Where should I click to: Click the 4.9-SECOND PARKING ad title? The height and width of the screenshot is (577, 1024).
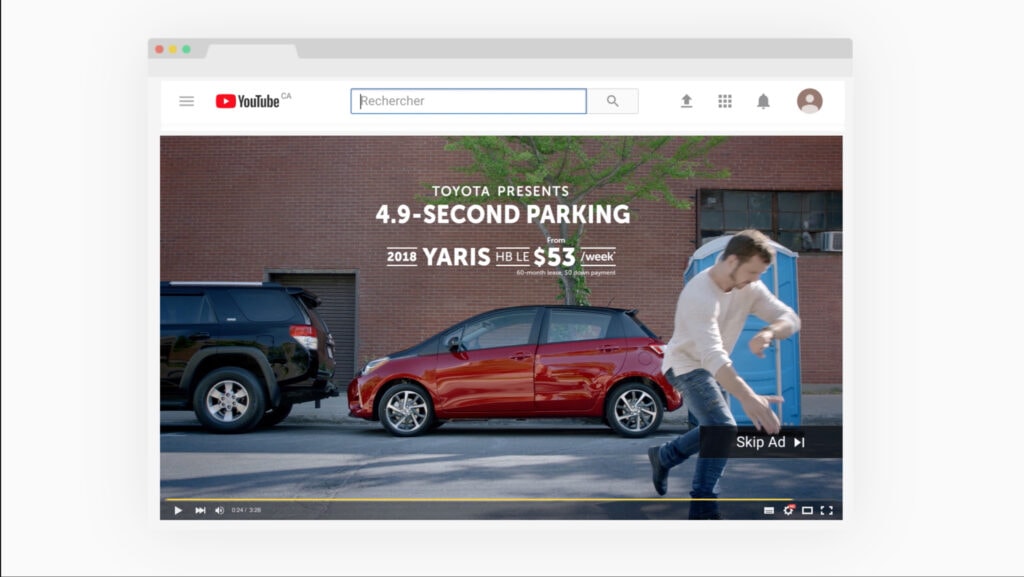pyautogui.click(x=503, y=214)
